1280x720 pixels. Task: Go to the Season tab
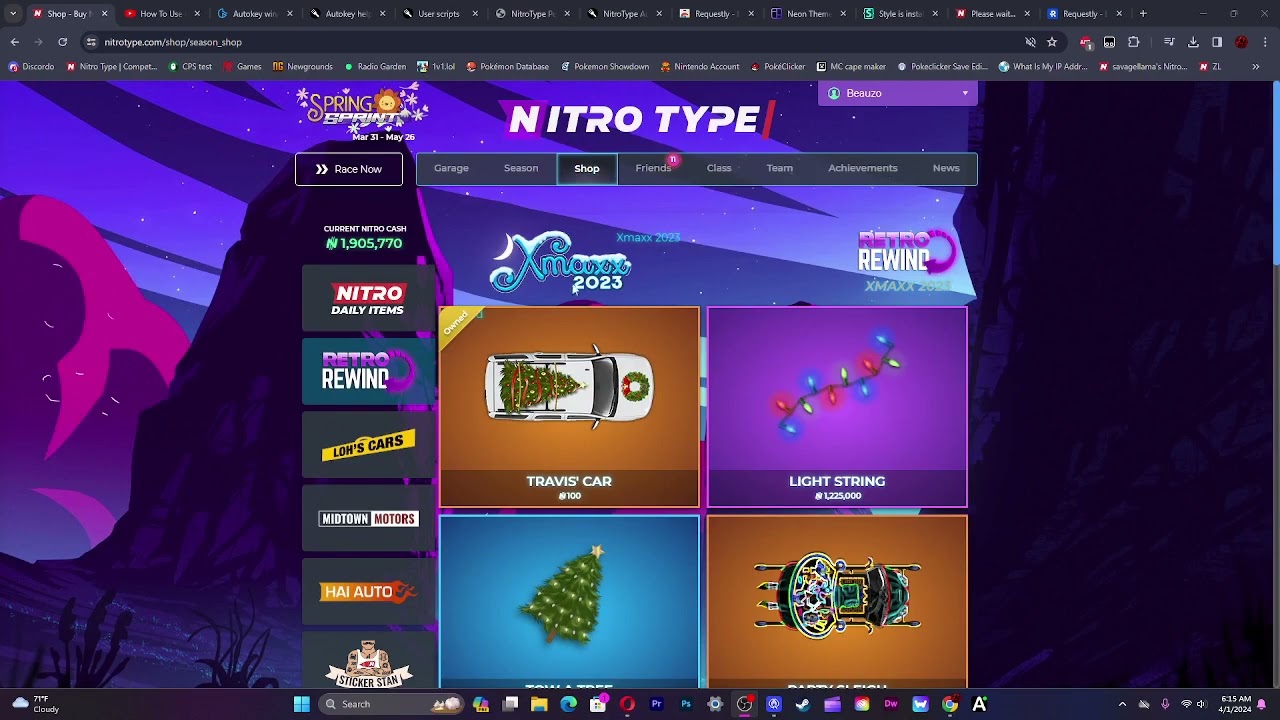tap(521, 168)
